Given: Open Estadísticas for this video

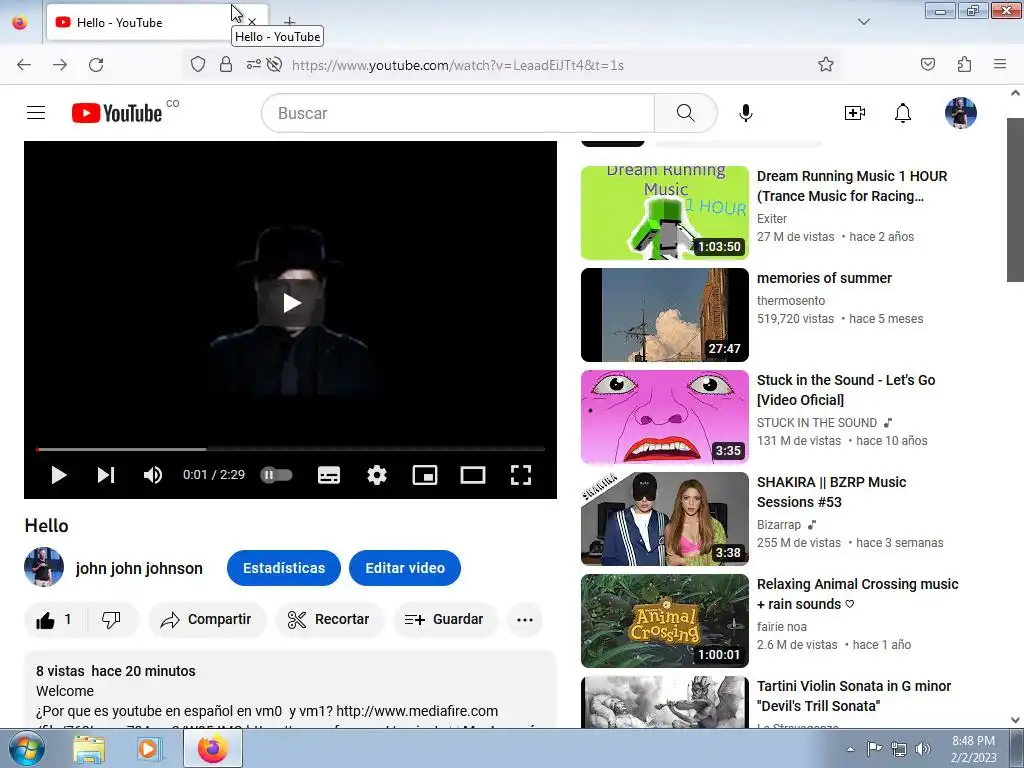Looking at the screenshot, I should [x=284, y=568].
